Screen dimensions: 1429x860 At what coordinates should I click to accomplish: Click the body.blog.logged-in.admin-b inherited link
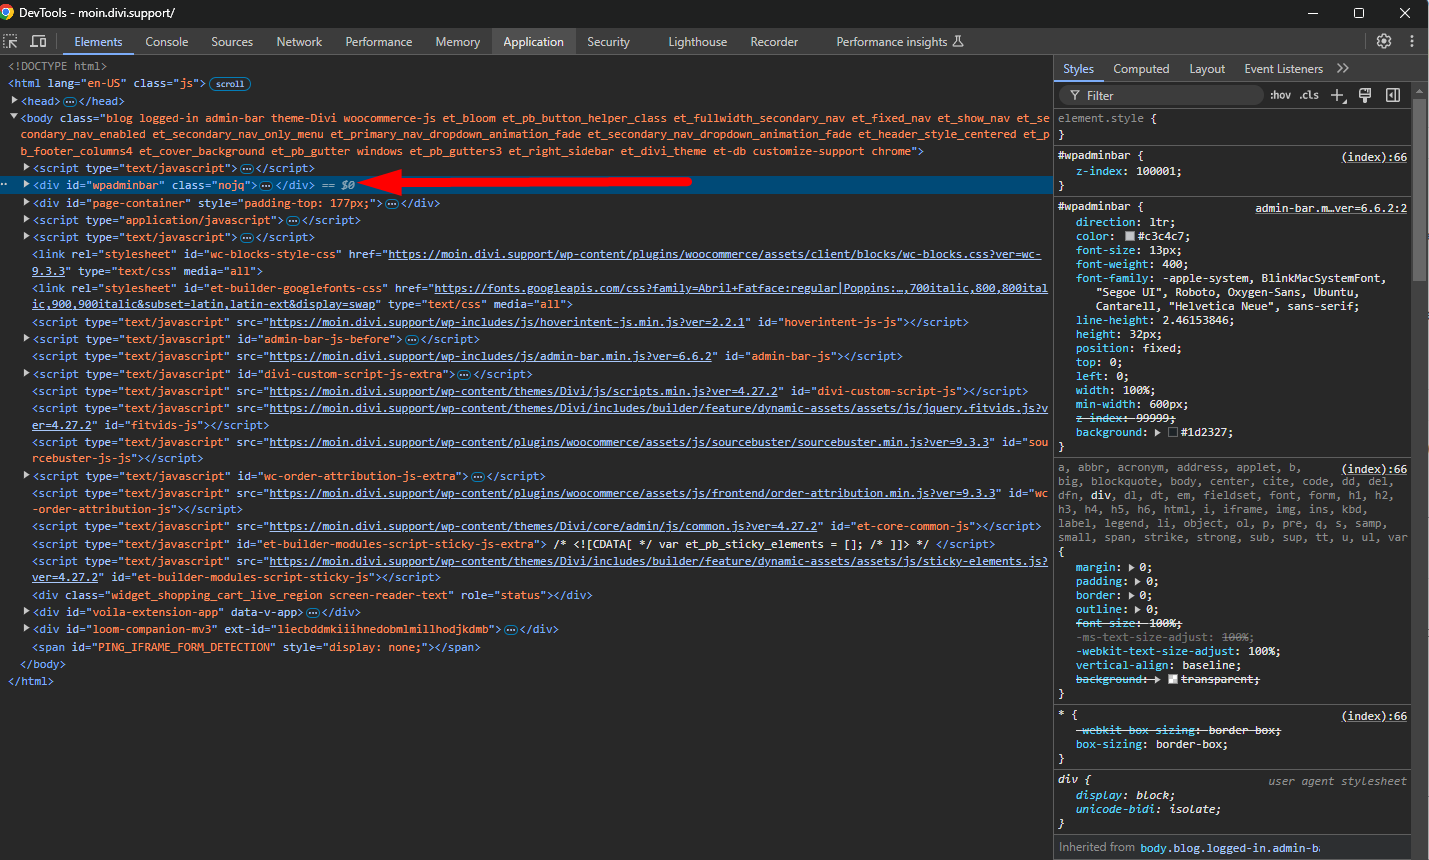pos(1230,848)
